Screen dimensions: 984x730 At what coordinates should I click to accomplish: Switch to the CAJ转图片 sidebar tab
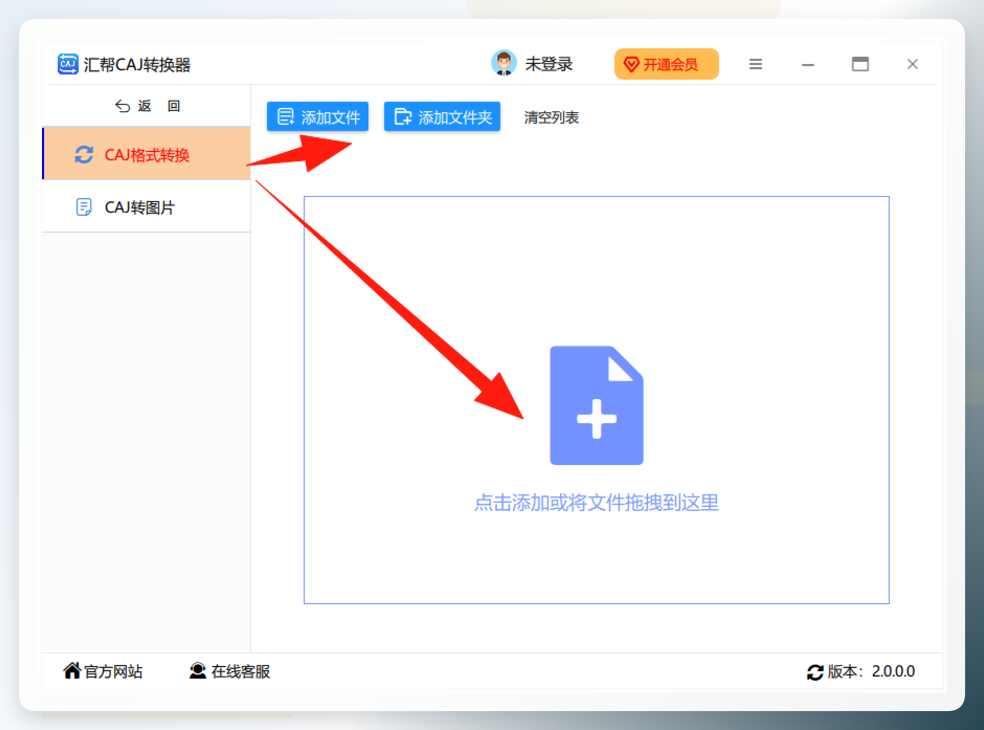146,207
